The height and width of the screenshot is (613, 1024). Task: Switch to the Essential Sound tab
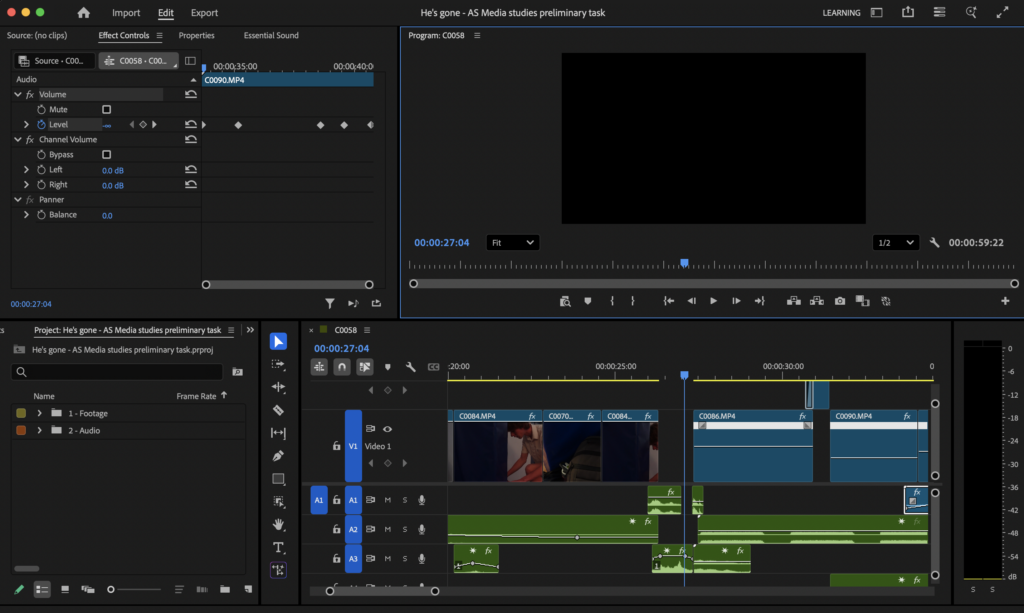click(x=273, y=35)
